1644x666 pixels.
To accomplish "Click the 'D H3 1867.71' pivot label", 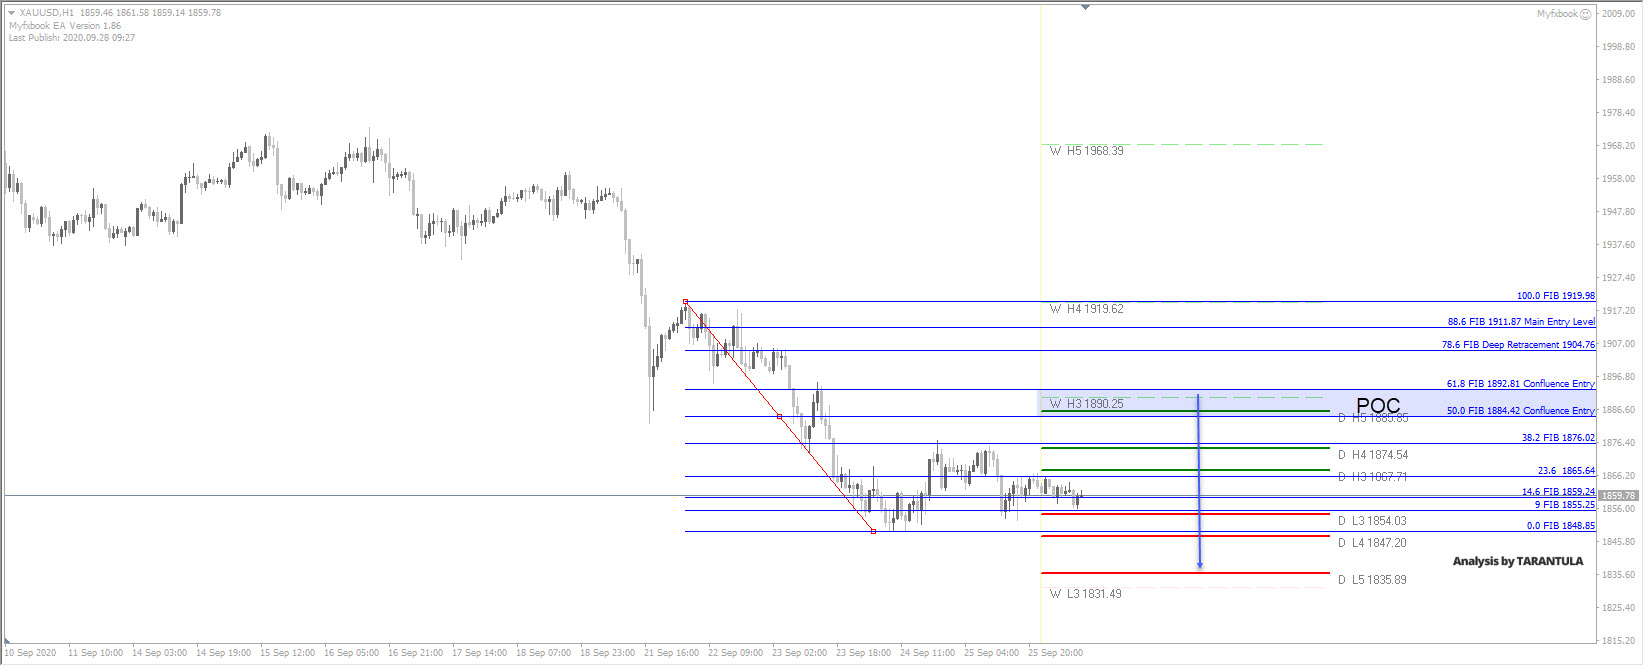I will tap(1373, 477).
